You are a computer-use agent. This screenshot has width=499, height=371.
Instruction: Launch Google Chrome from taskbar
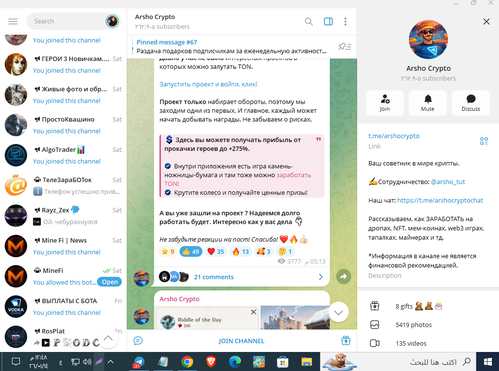point(187,362)
